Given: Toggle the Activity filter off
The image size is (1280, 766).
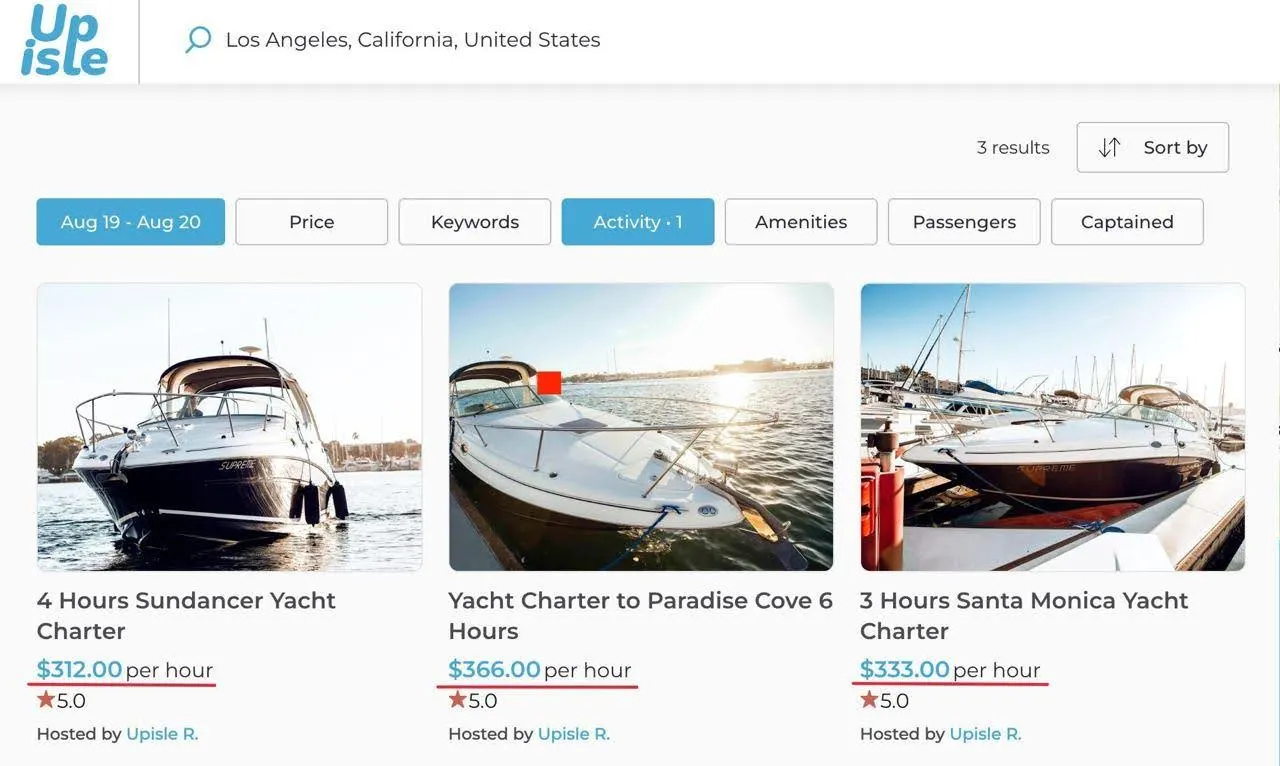Looking at the screenshot, I should (x=638, y=221).
